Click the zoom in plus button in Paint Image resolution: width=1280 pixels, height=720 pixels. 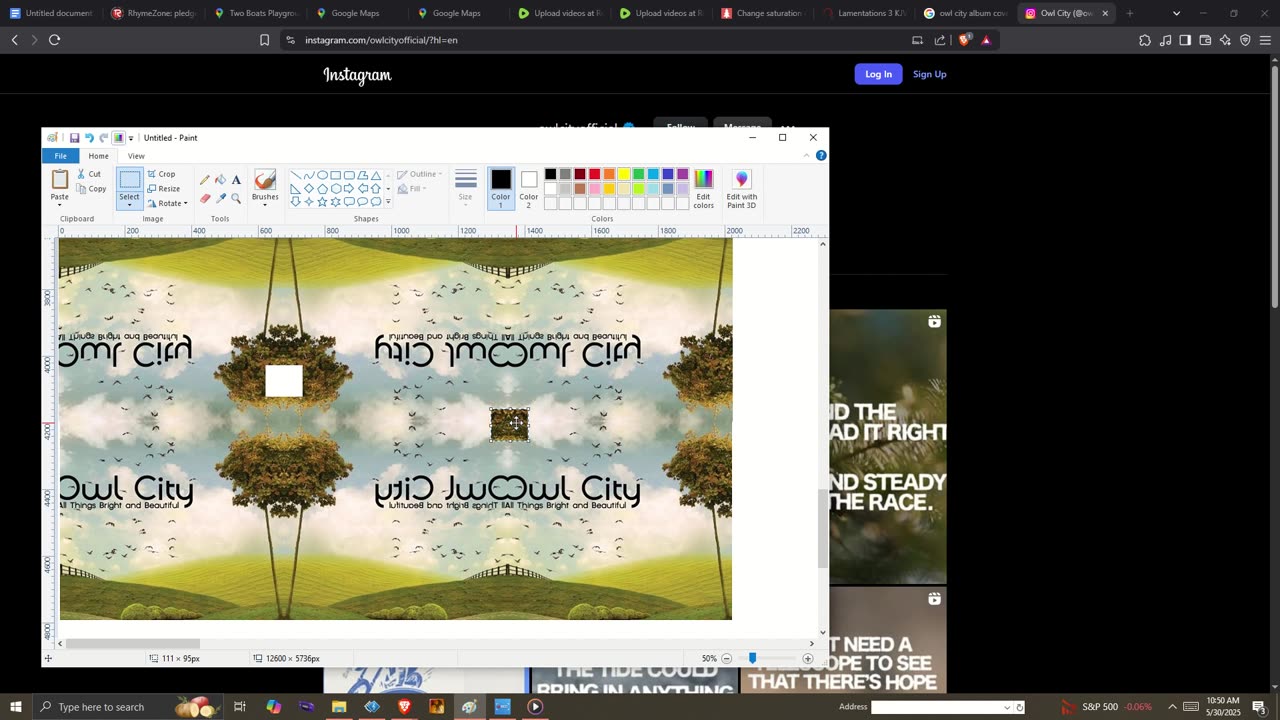[x=808, y=659]
